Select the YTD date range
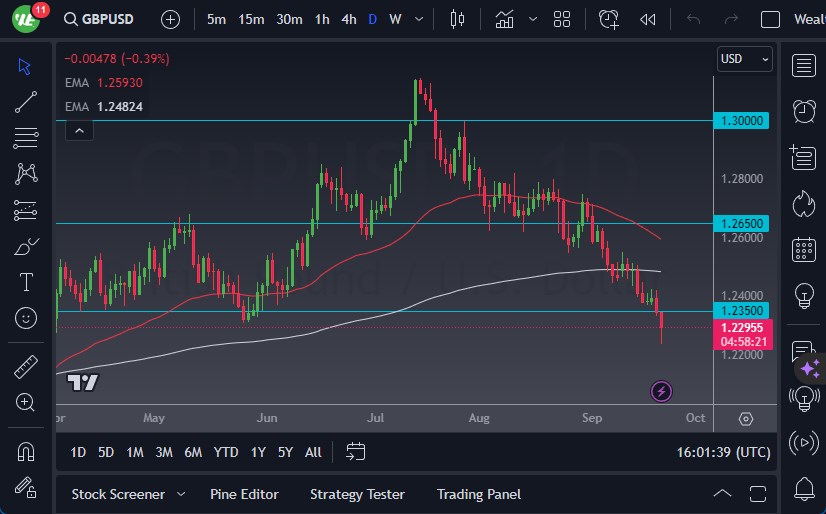Viewport: 826px width, 514px height. point(226,452)
